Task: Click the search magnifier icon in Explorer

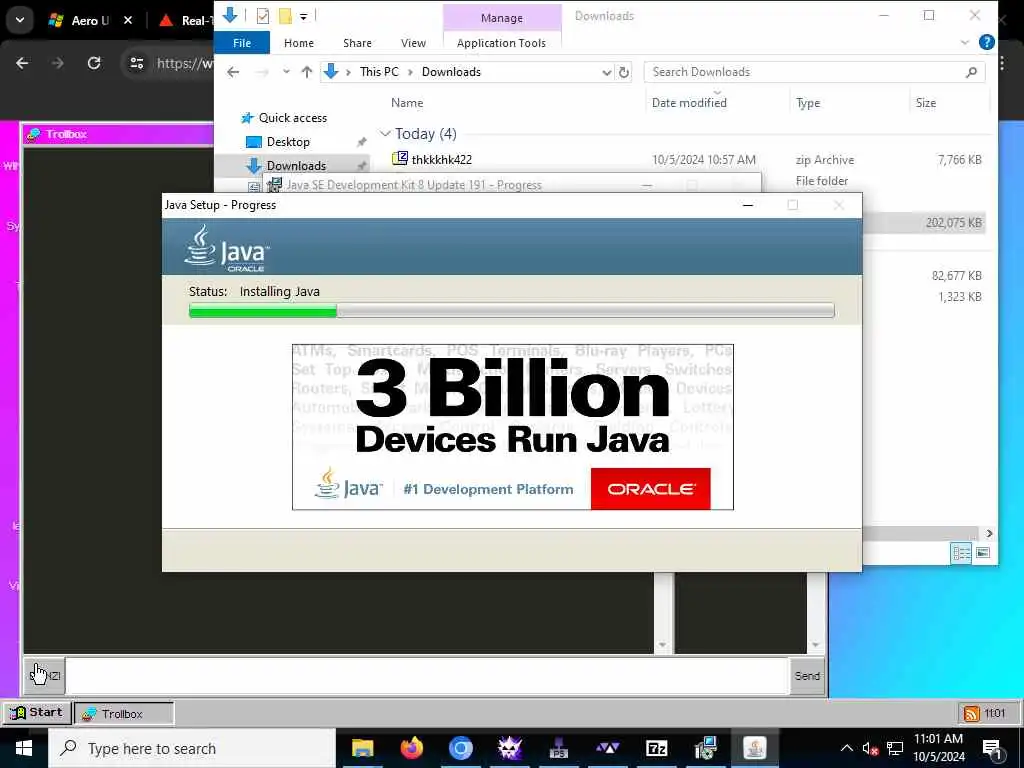Action: pos(972,72)
